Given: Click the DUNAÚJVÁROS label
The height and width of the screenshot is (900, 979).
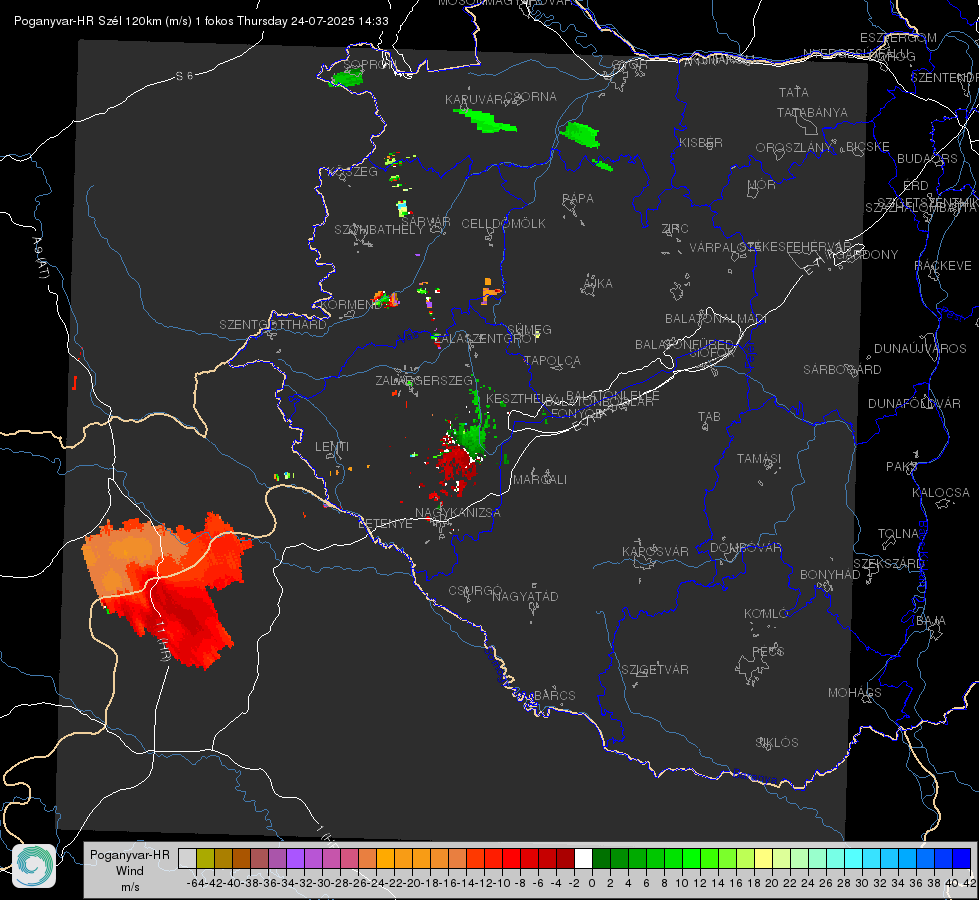Looking at the screenshot, I should [920, 349].
